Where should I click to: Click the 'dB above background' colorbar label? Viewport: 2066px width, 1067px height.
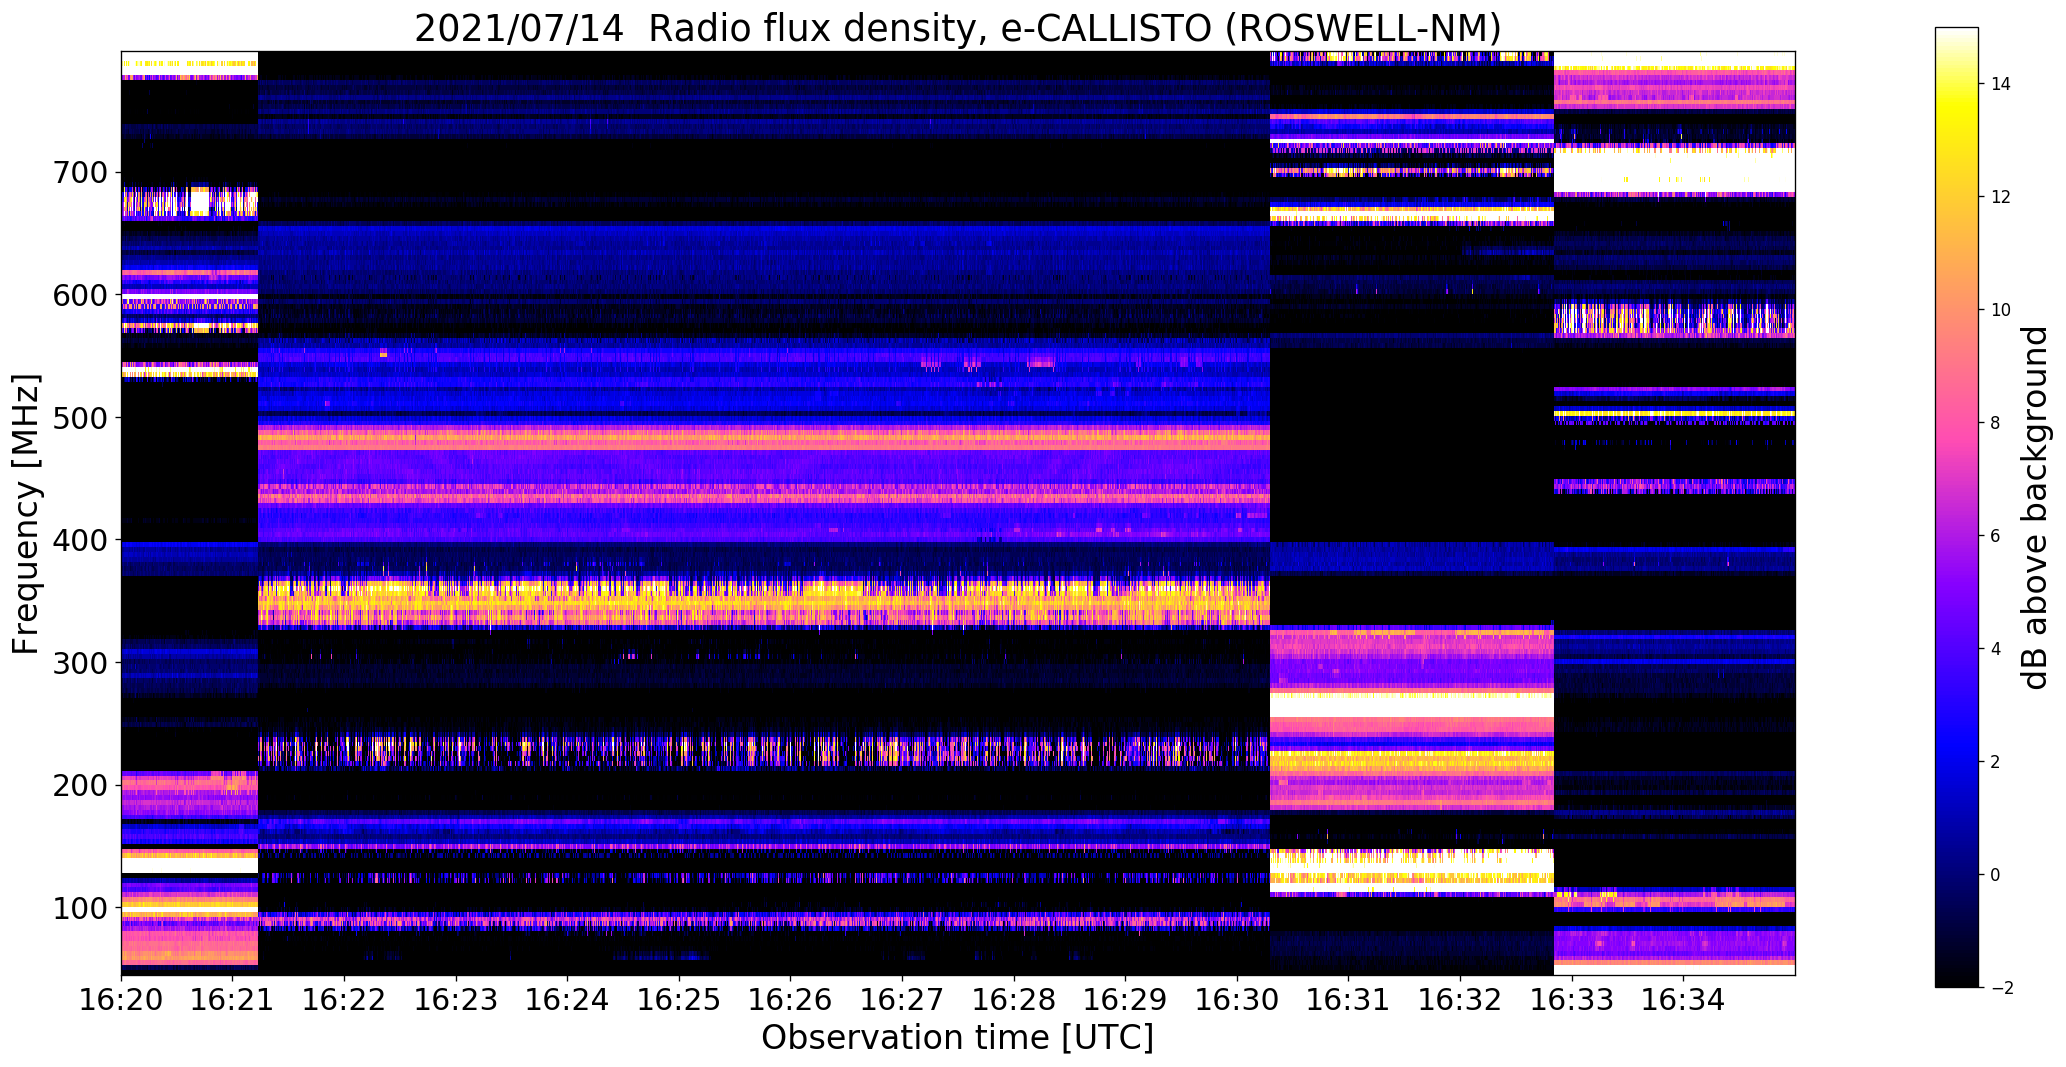tap(2035, 508)
